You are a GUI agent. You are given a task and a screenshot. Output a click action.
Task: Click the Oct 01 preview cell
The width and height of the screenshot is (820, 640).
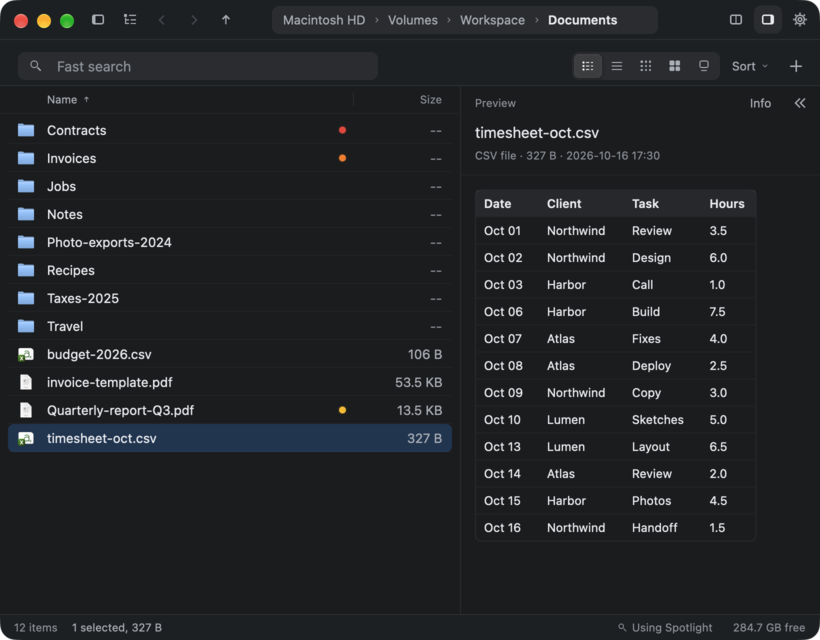tap(502, 231)
